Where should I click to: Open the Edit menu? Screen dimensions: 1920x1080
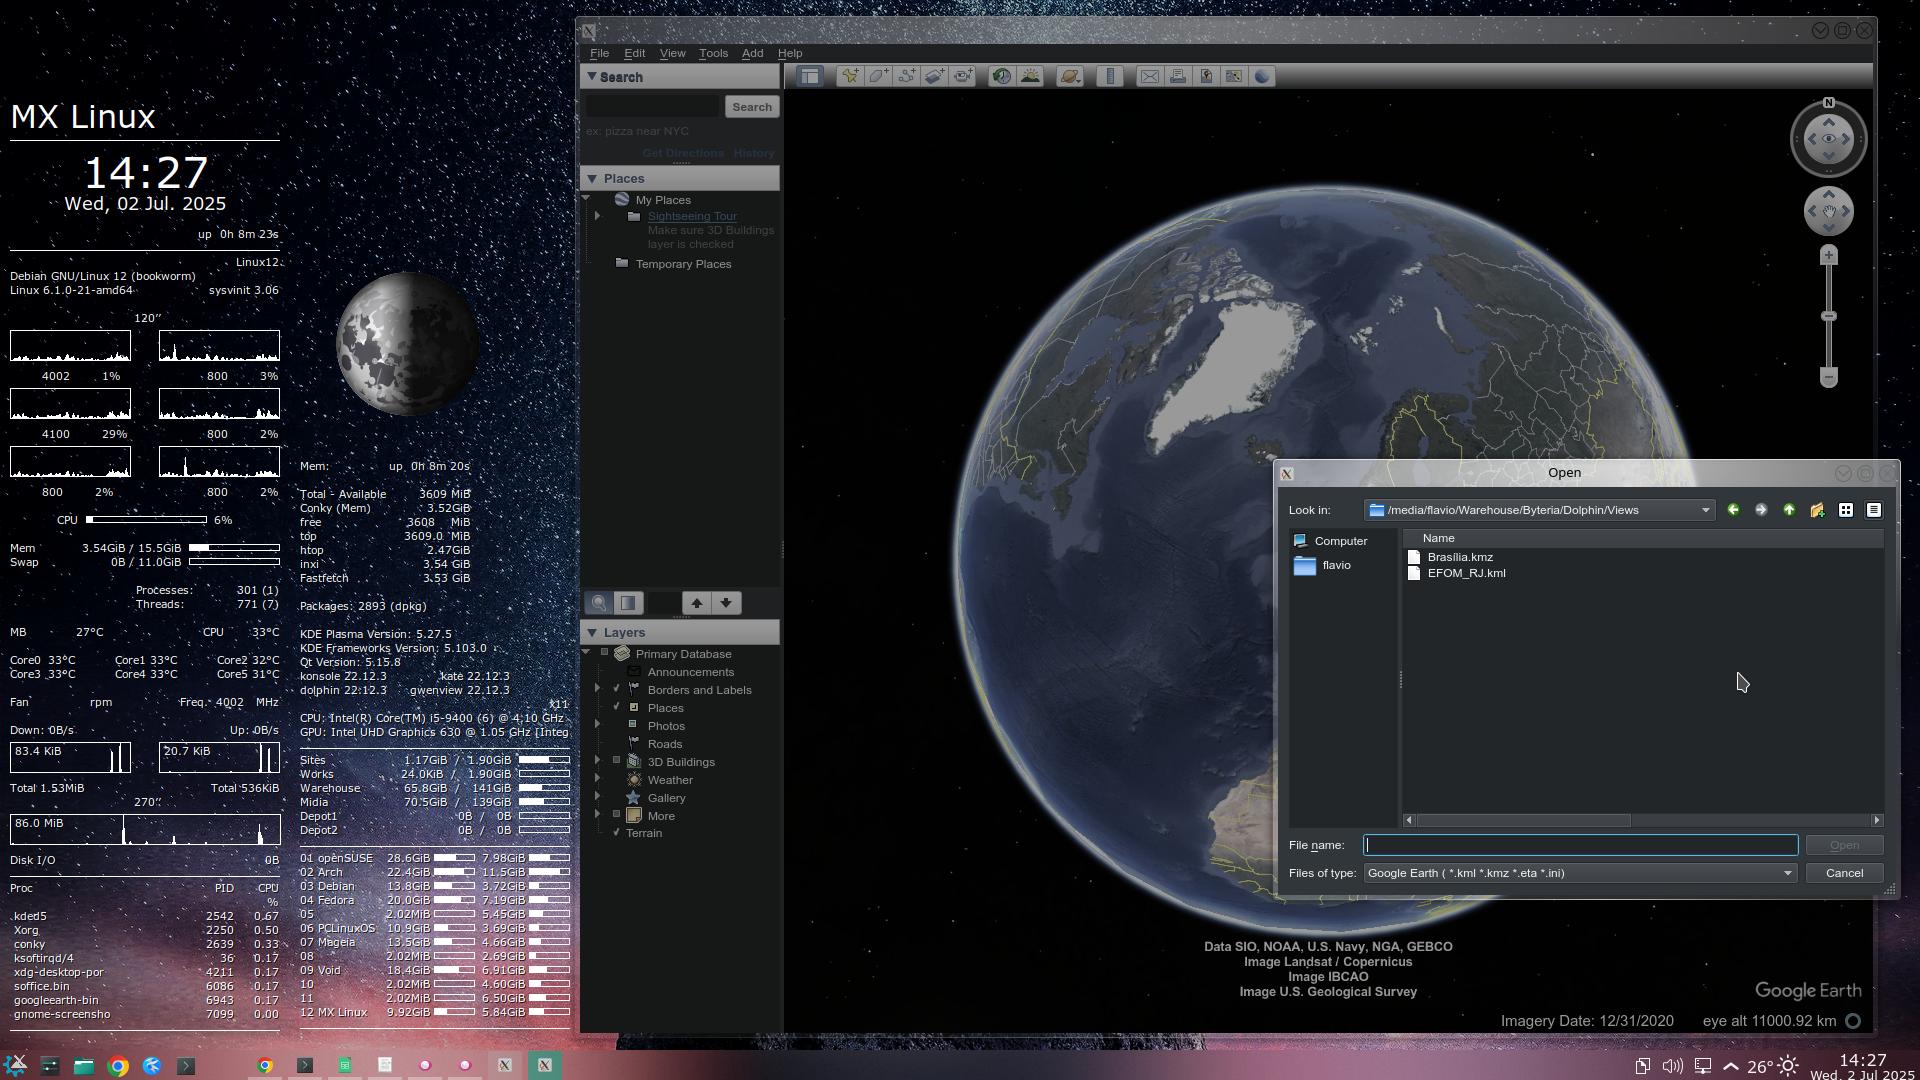pyautogui.click(x=635, y=53)
